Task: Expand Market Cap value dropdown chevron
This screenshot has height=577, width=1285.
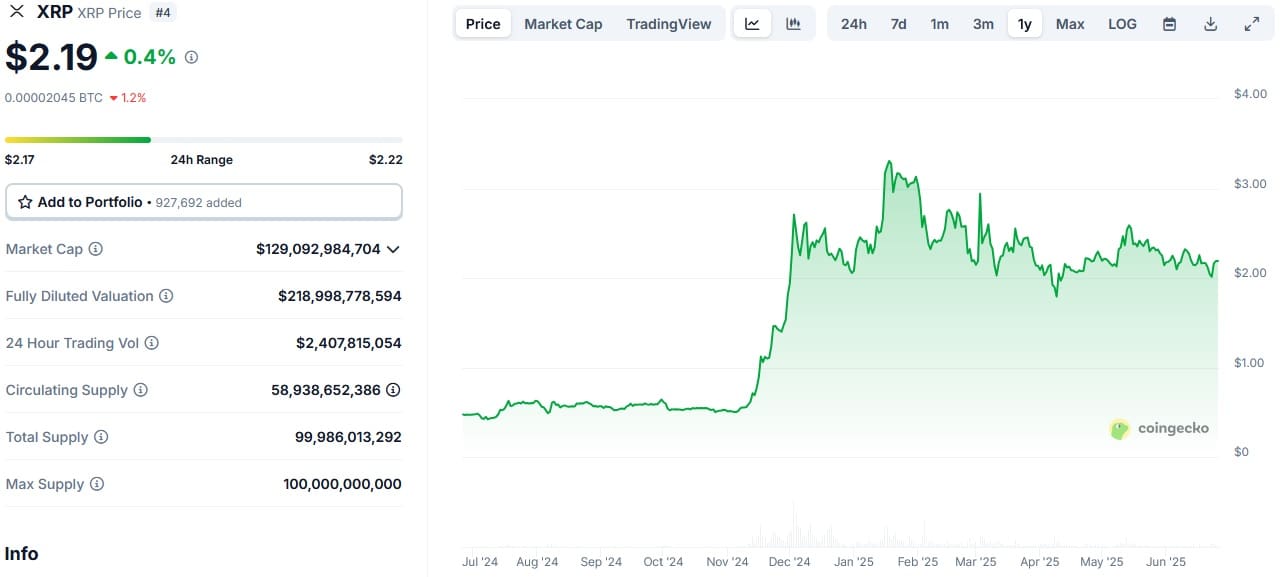Action: tap(393, 249)
